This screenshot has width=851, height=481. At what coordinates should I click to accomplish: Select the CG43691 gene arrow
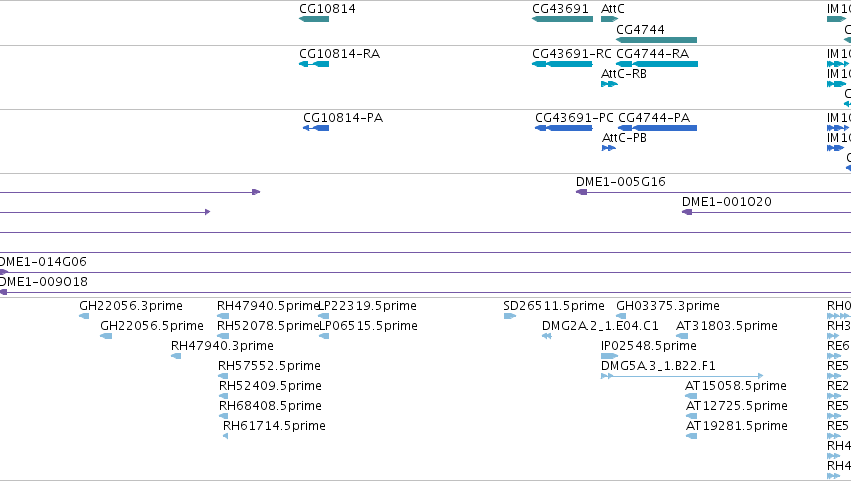(562, 19)
